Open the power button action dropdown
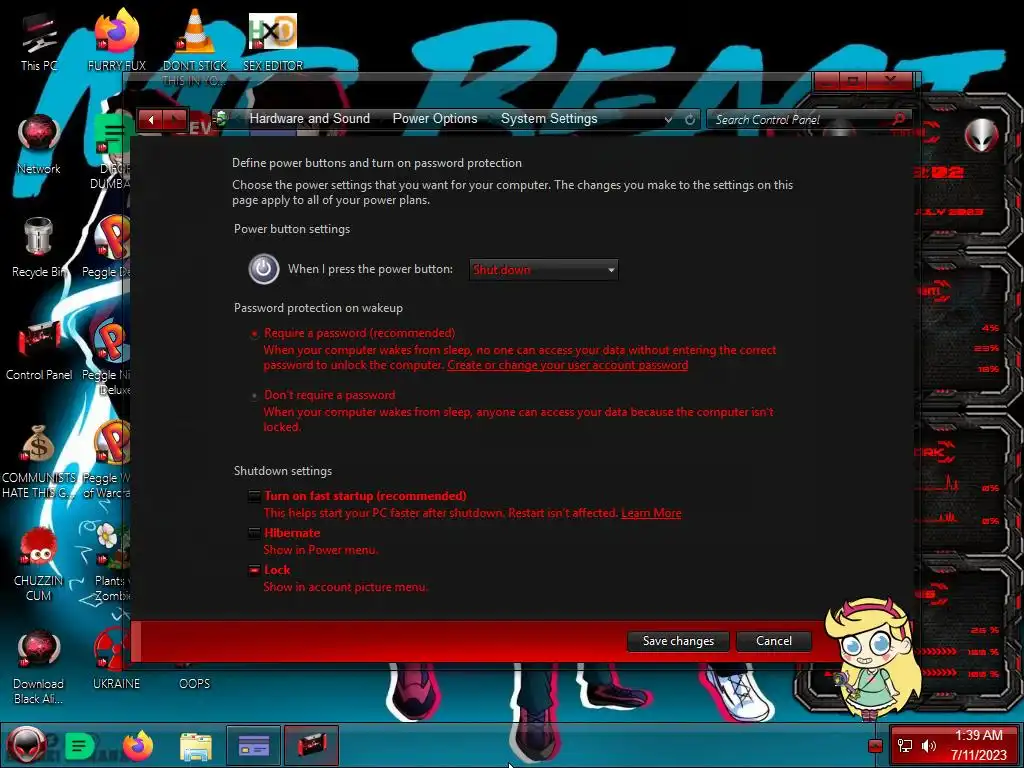The image size is (1024, 768). [x=543, y=270]
